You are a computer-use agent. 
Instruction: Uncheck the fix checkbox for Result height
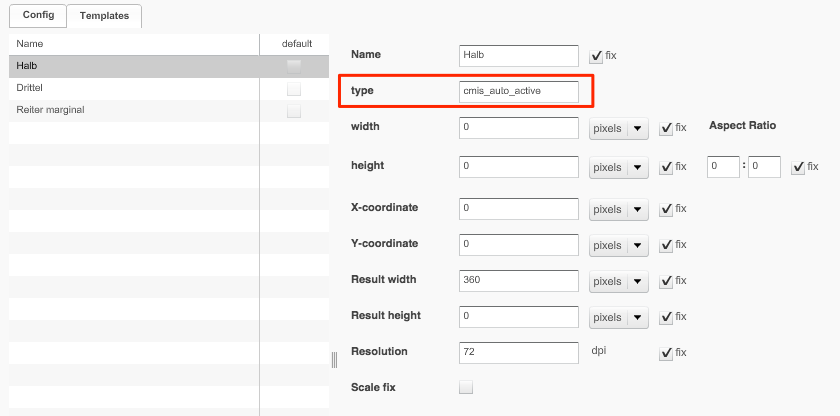coord(665,317)
